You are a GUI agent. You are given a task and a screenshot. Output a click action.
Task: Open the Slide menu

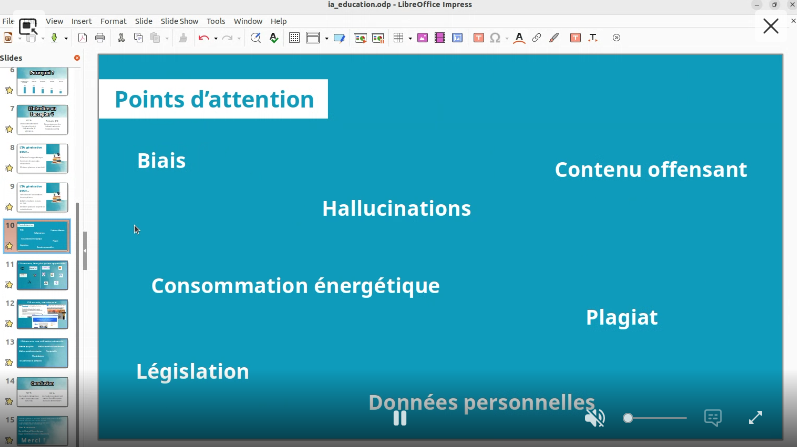coord(143,21)
